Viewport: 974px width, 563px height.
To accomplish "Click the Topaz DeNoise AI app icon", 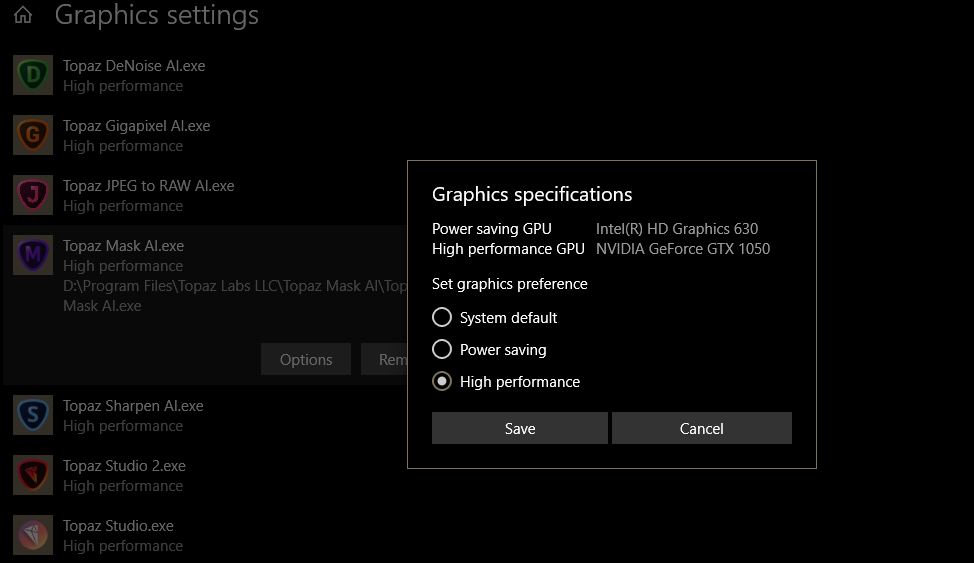I will [x=33, y=75].
